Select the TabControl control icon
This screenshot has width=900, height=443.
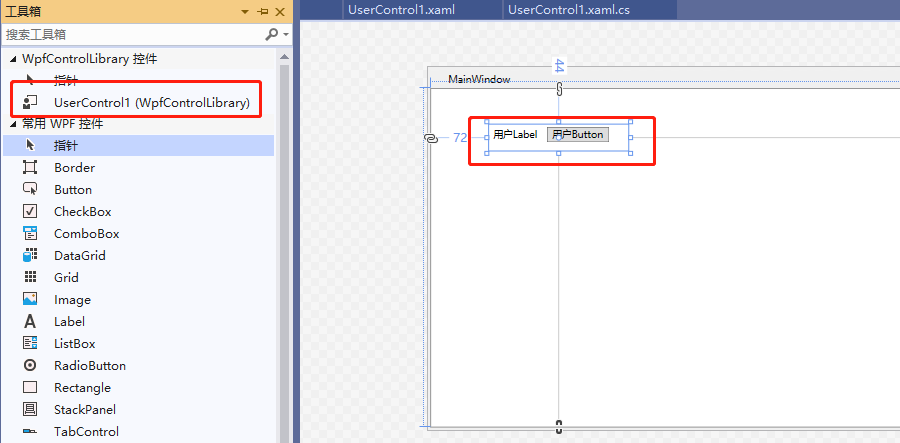point(30,431)
